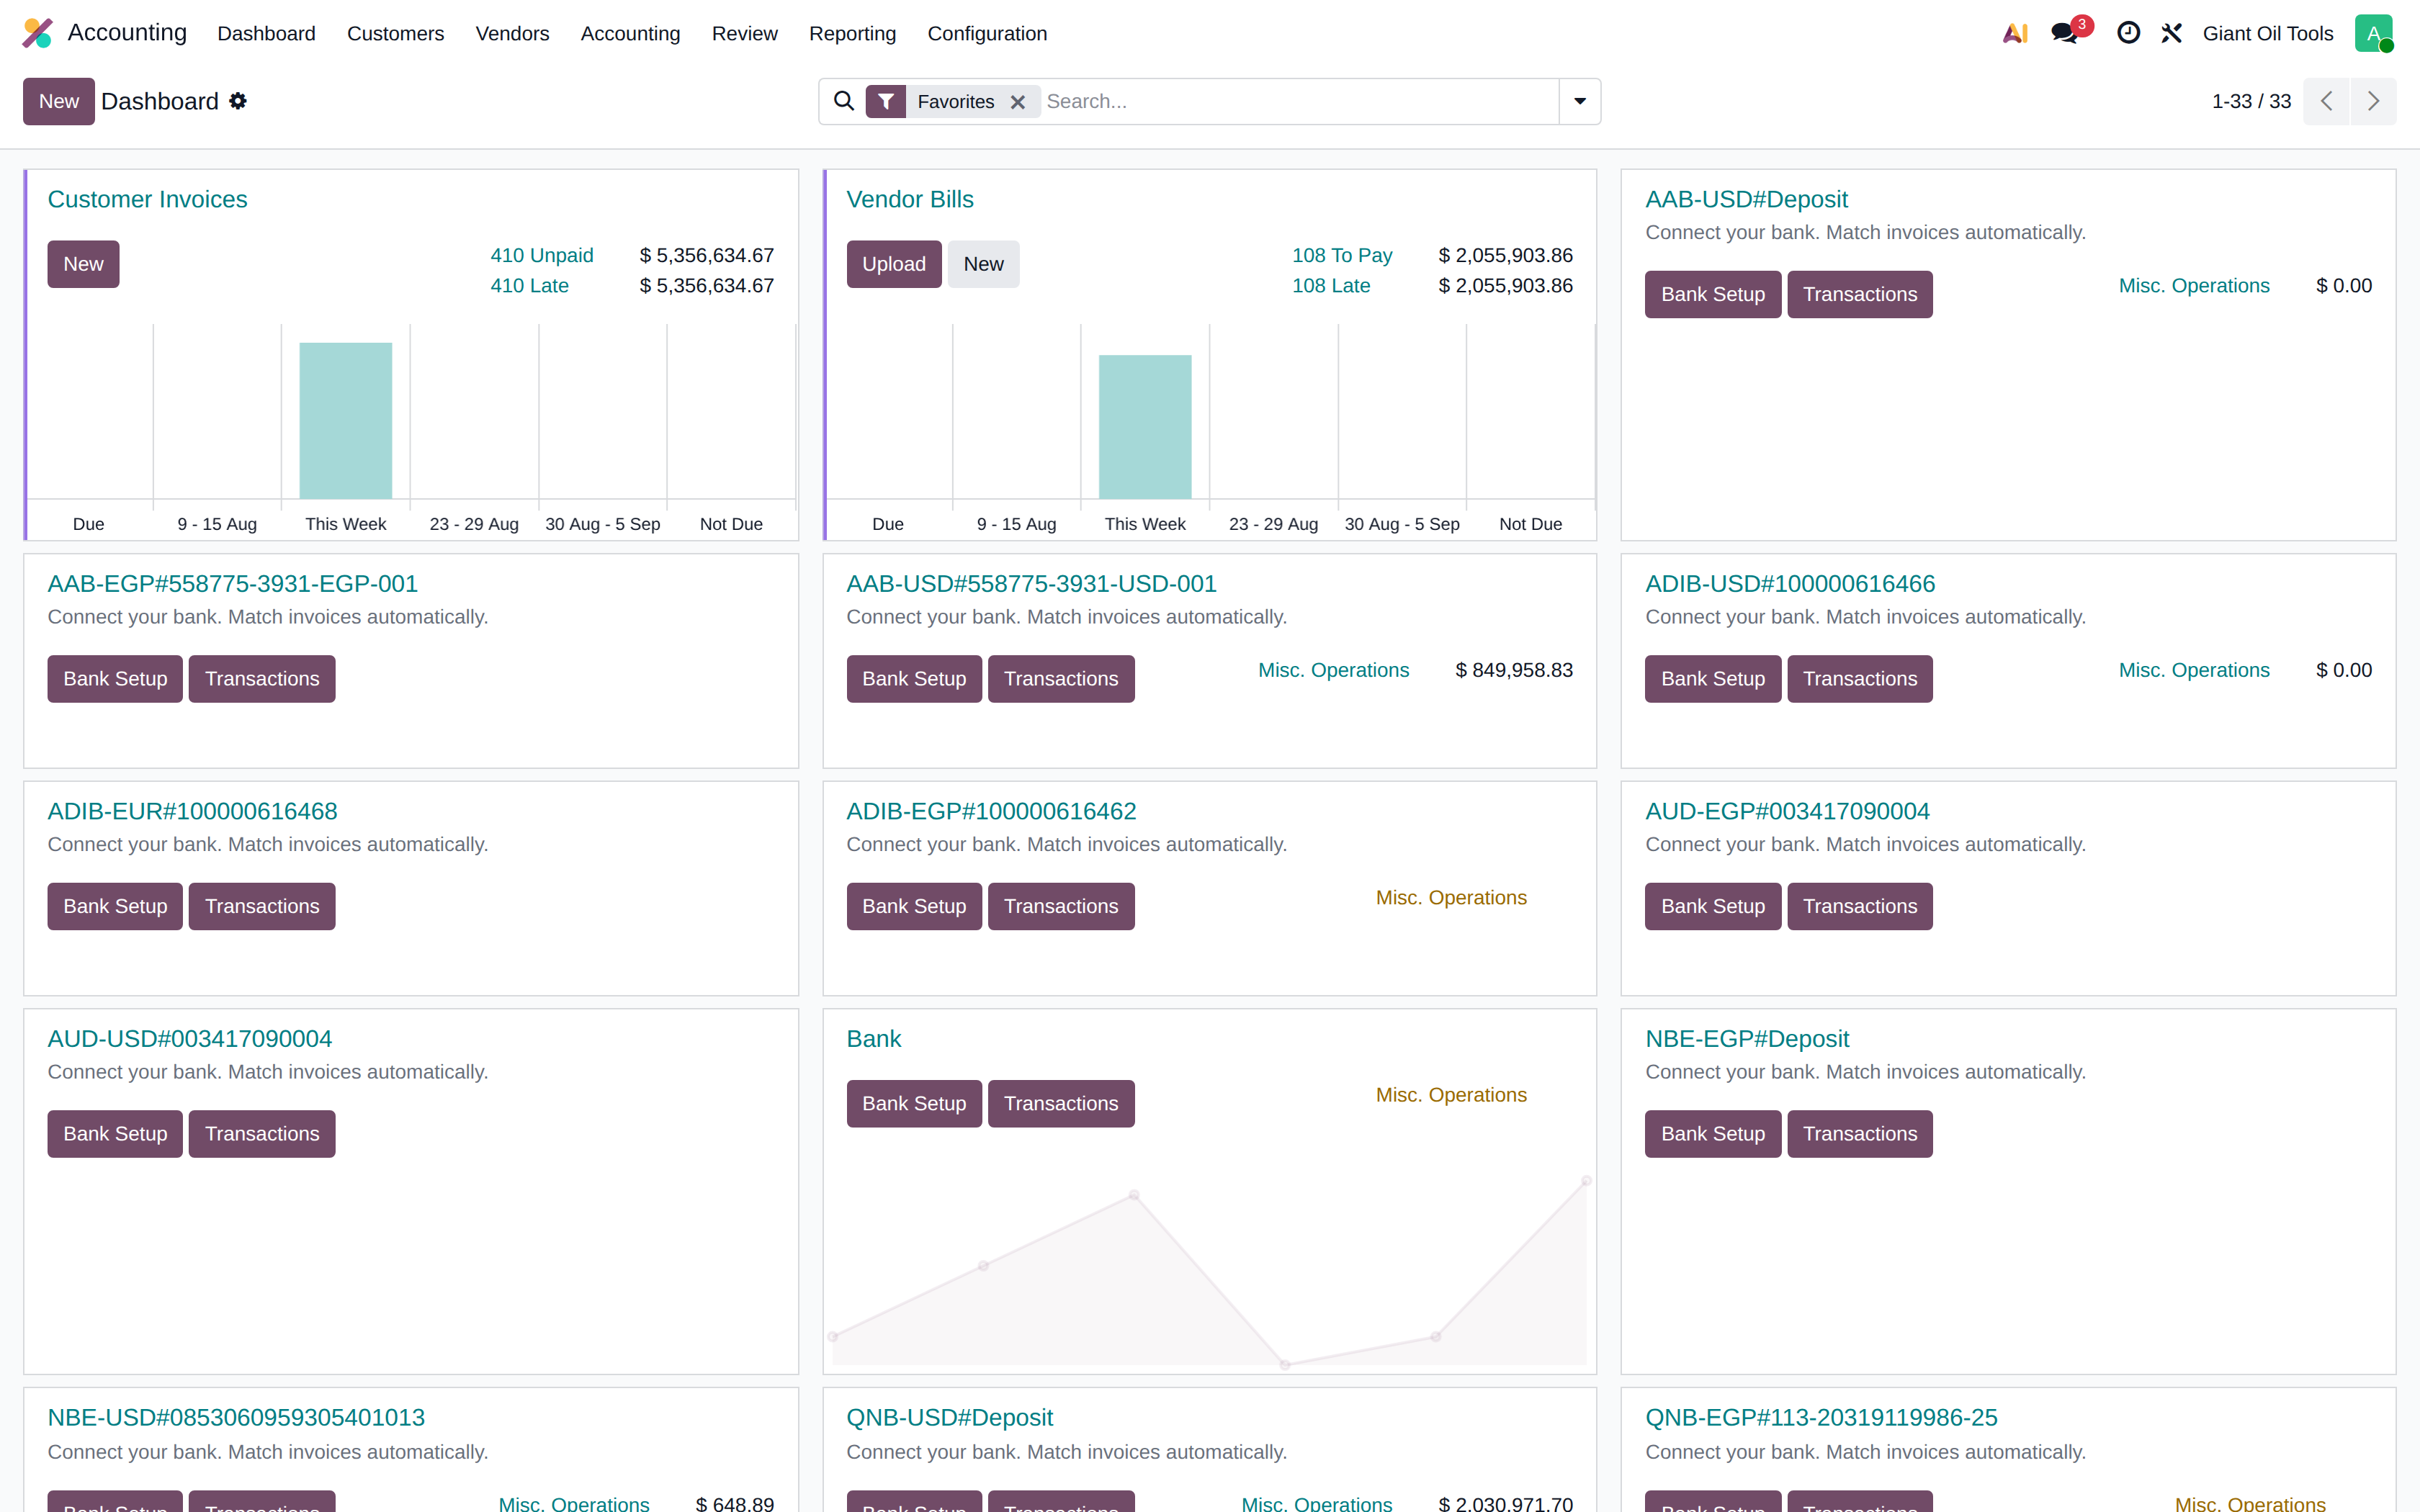Open Transactions for AUD-USD#003417090004
This screenshot has width=2420, height=1512.
262,1134
